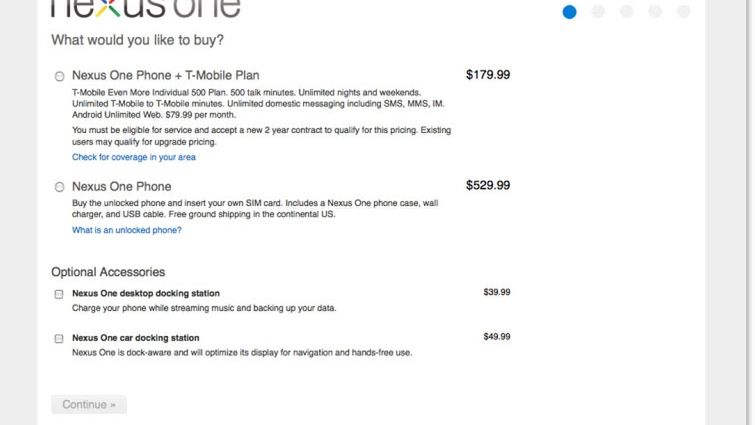The width and height of the screenshot is (755, 425).
Task: Click the $529.99 price
Action: point(488,185)
